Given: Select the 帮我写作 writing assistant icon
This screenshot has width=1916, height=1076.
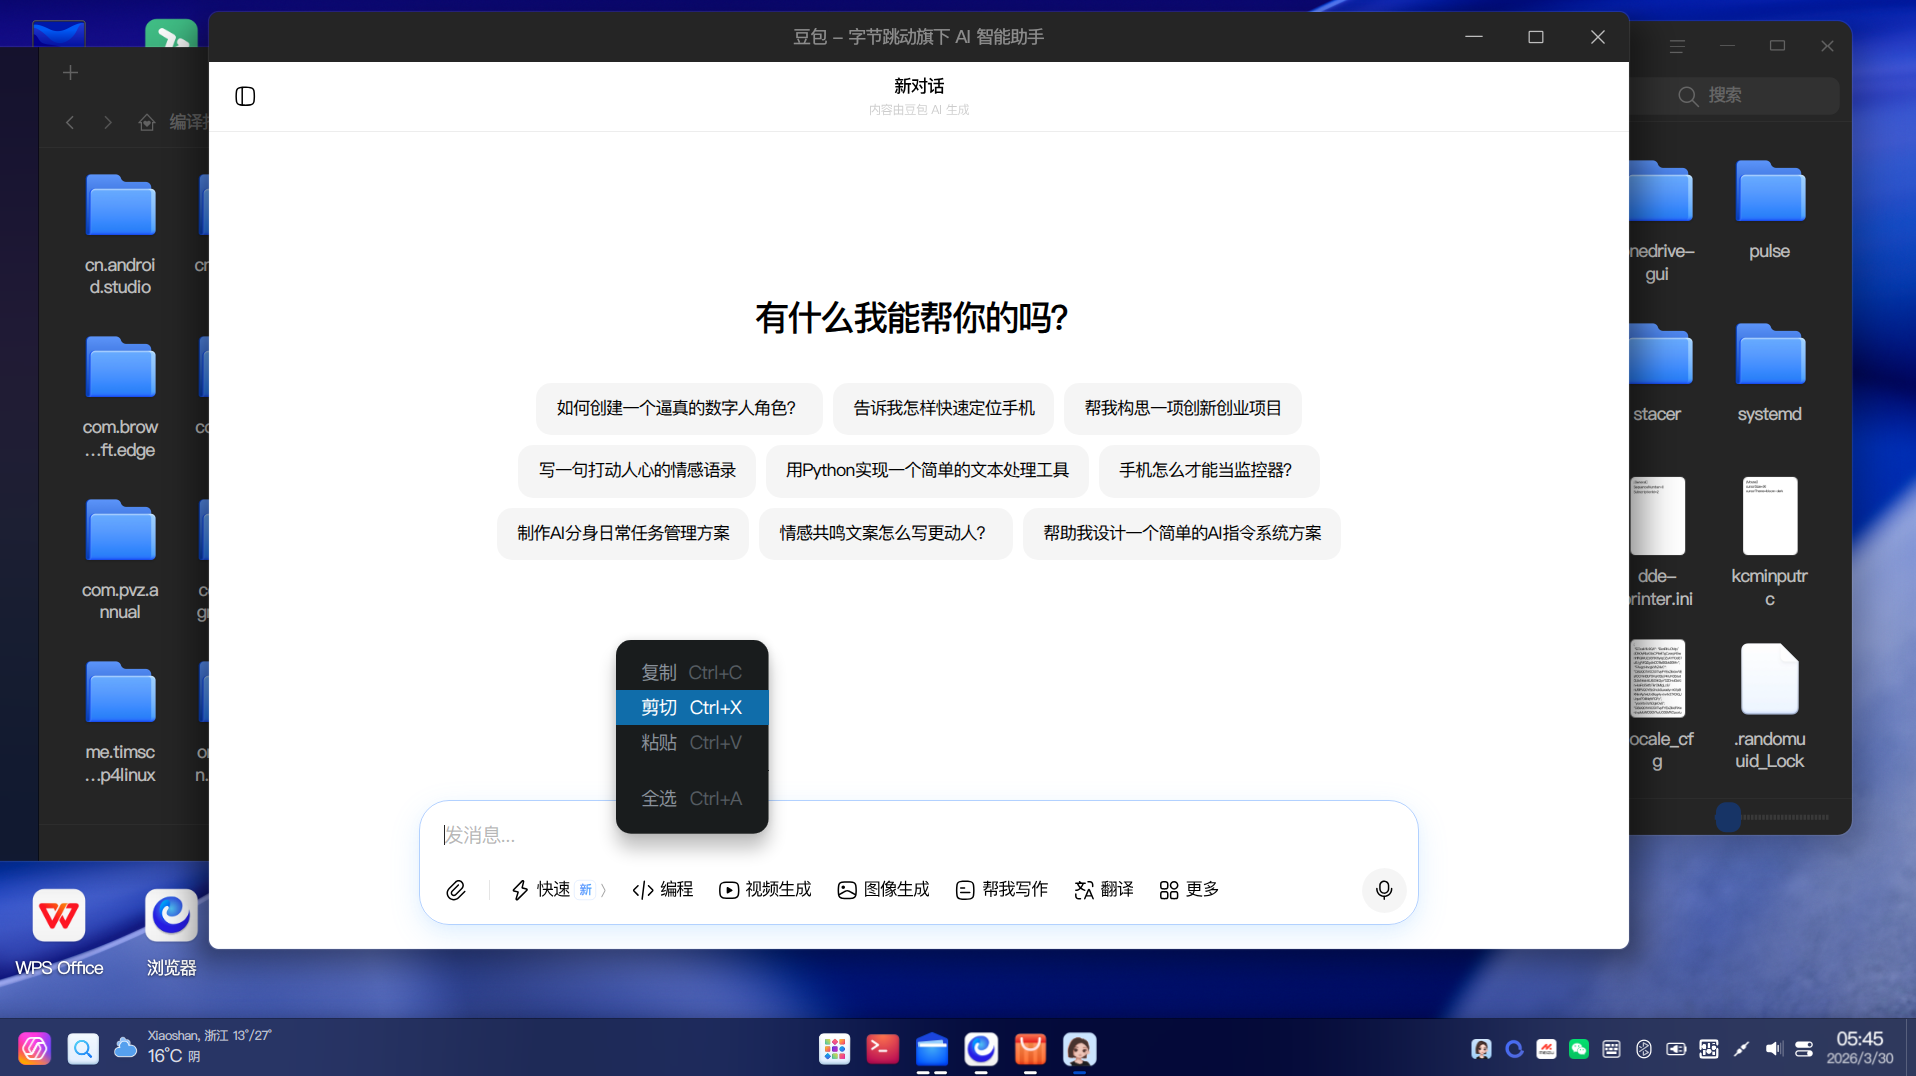Looking at the screenshot, I should coord(1001,889).
